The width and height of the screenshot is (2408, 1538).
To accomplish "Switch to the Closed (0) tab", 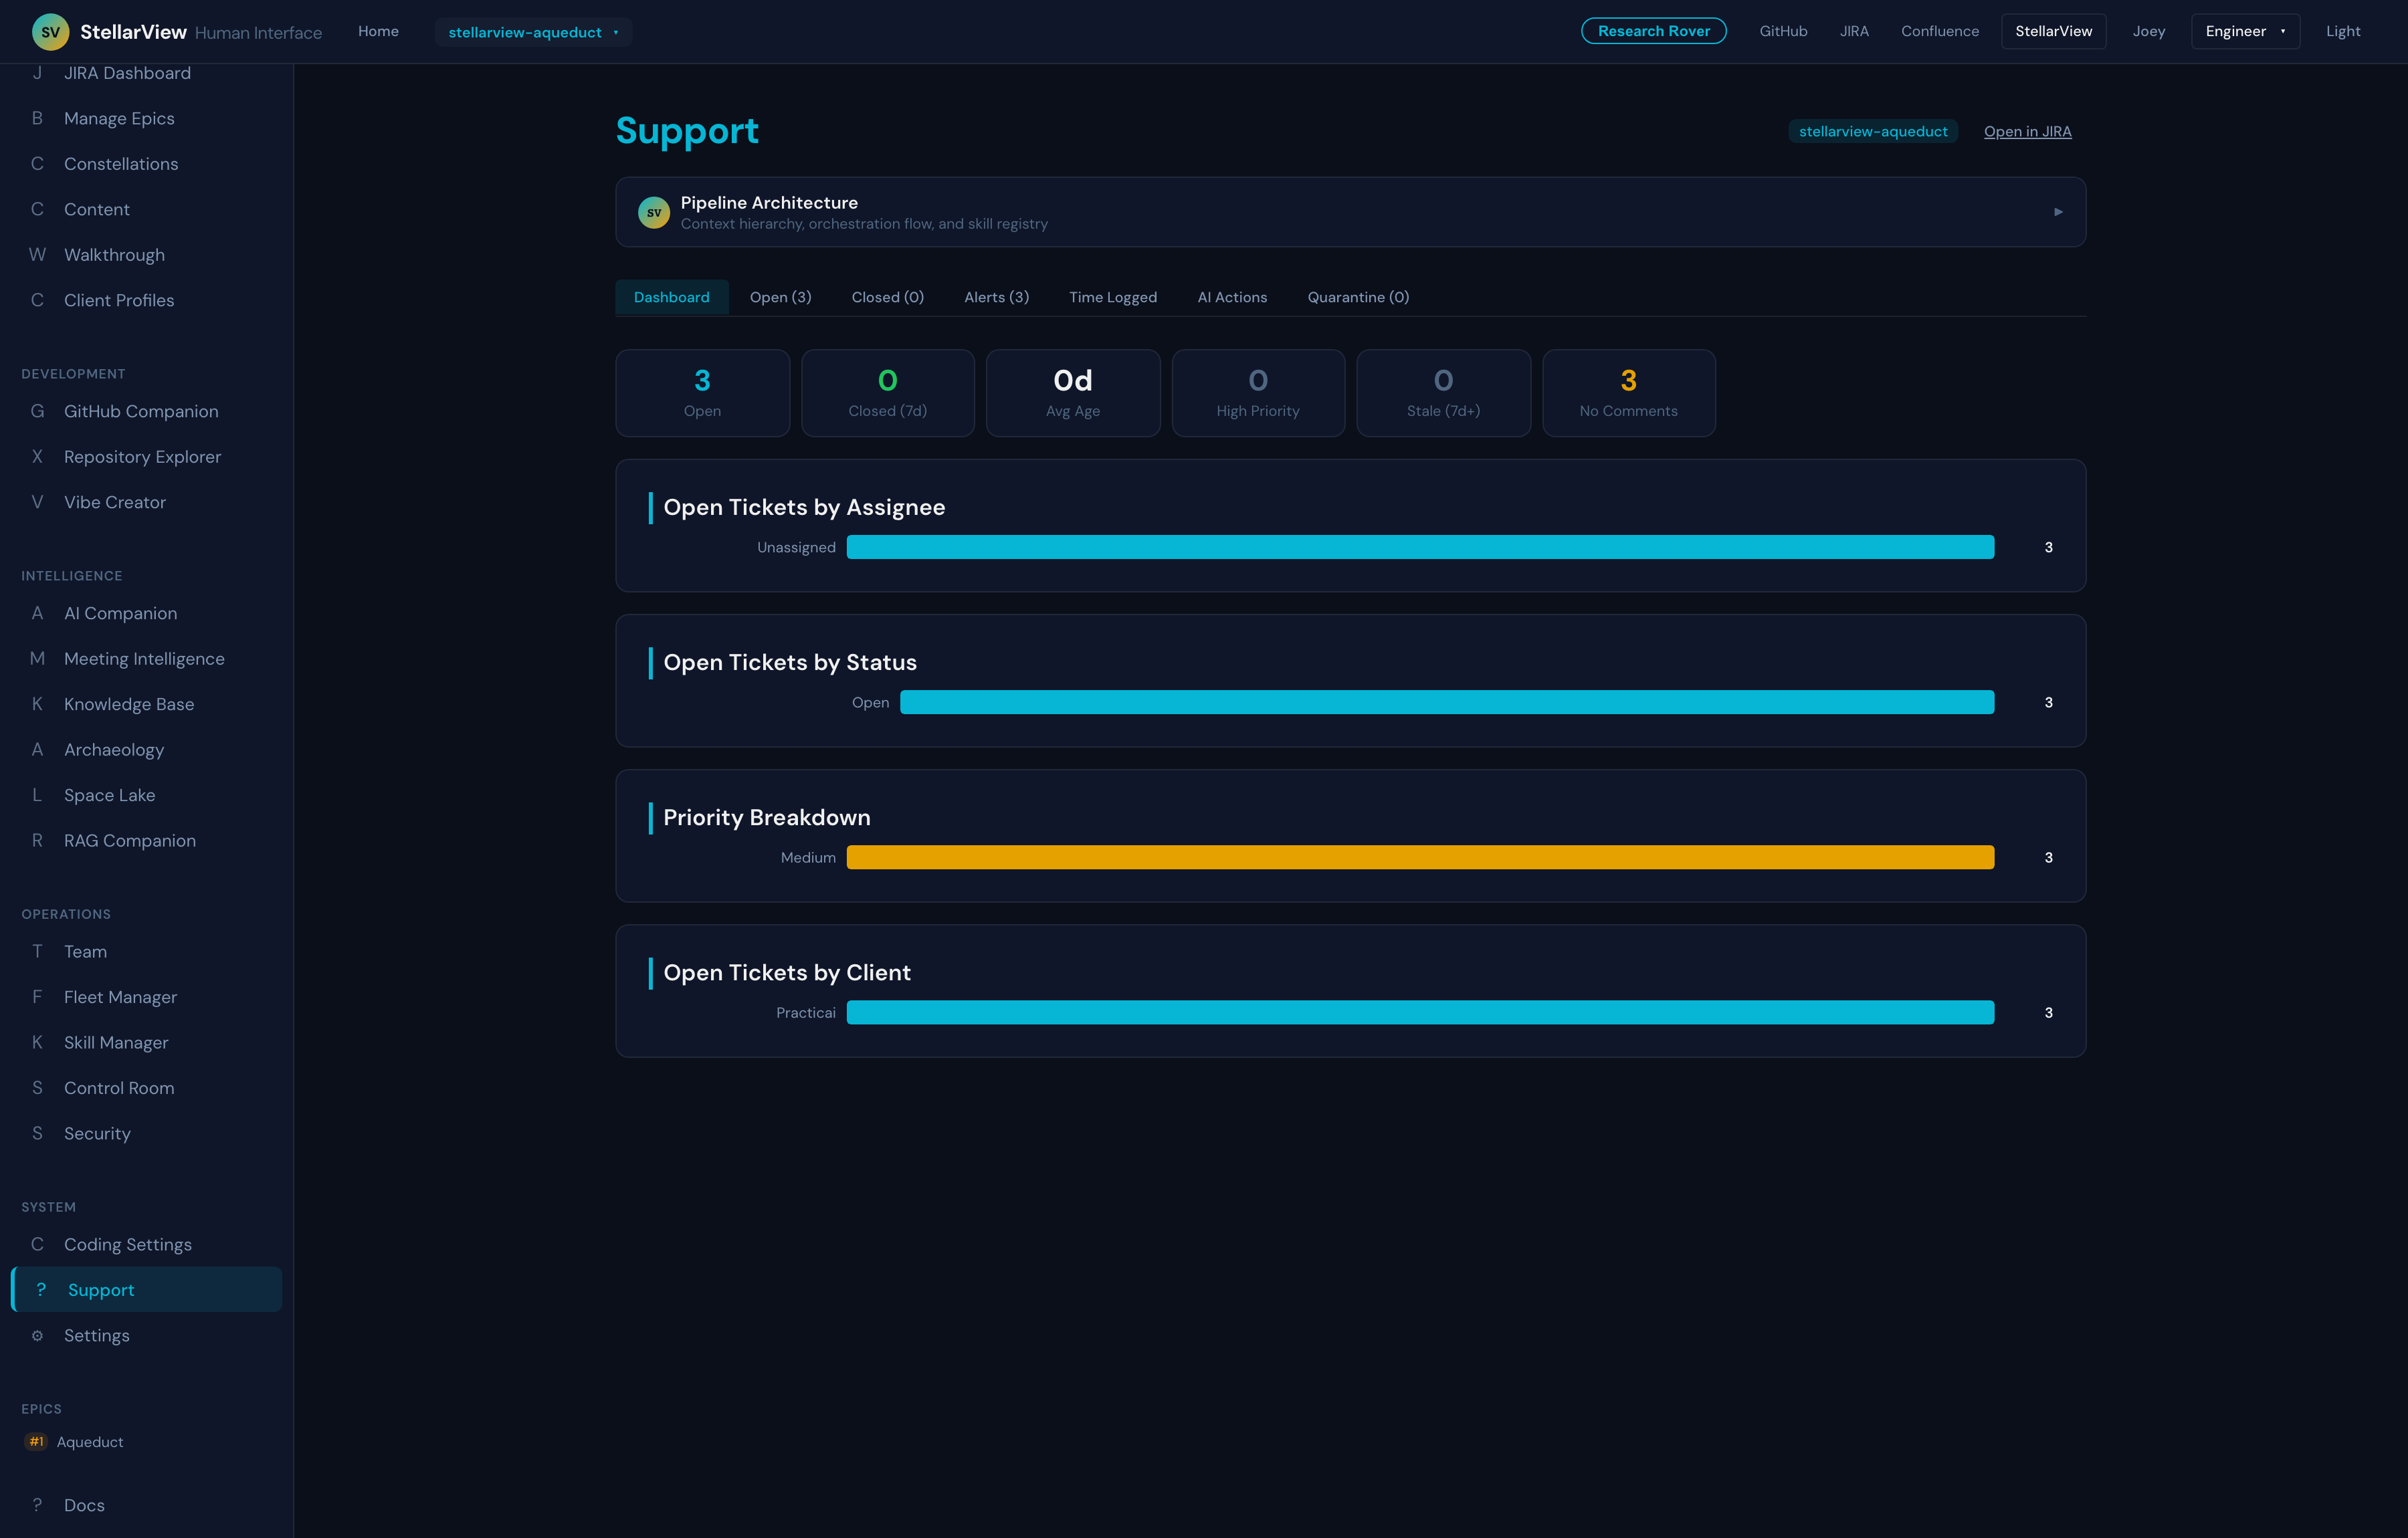I will 887,297.
